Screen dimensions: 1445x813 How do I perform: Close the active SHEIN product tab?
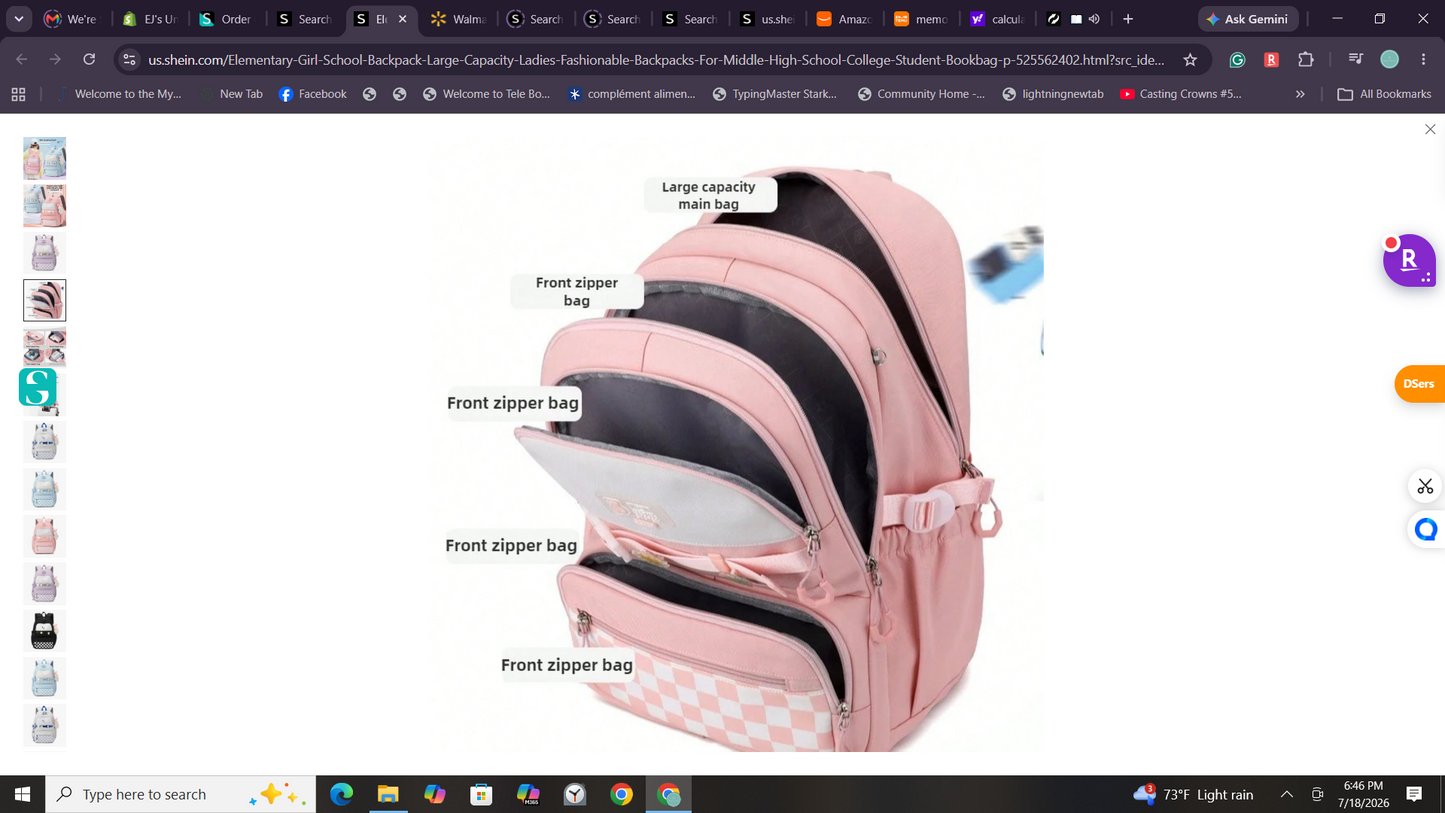(x=403, y=19)
